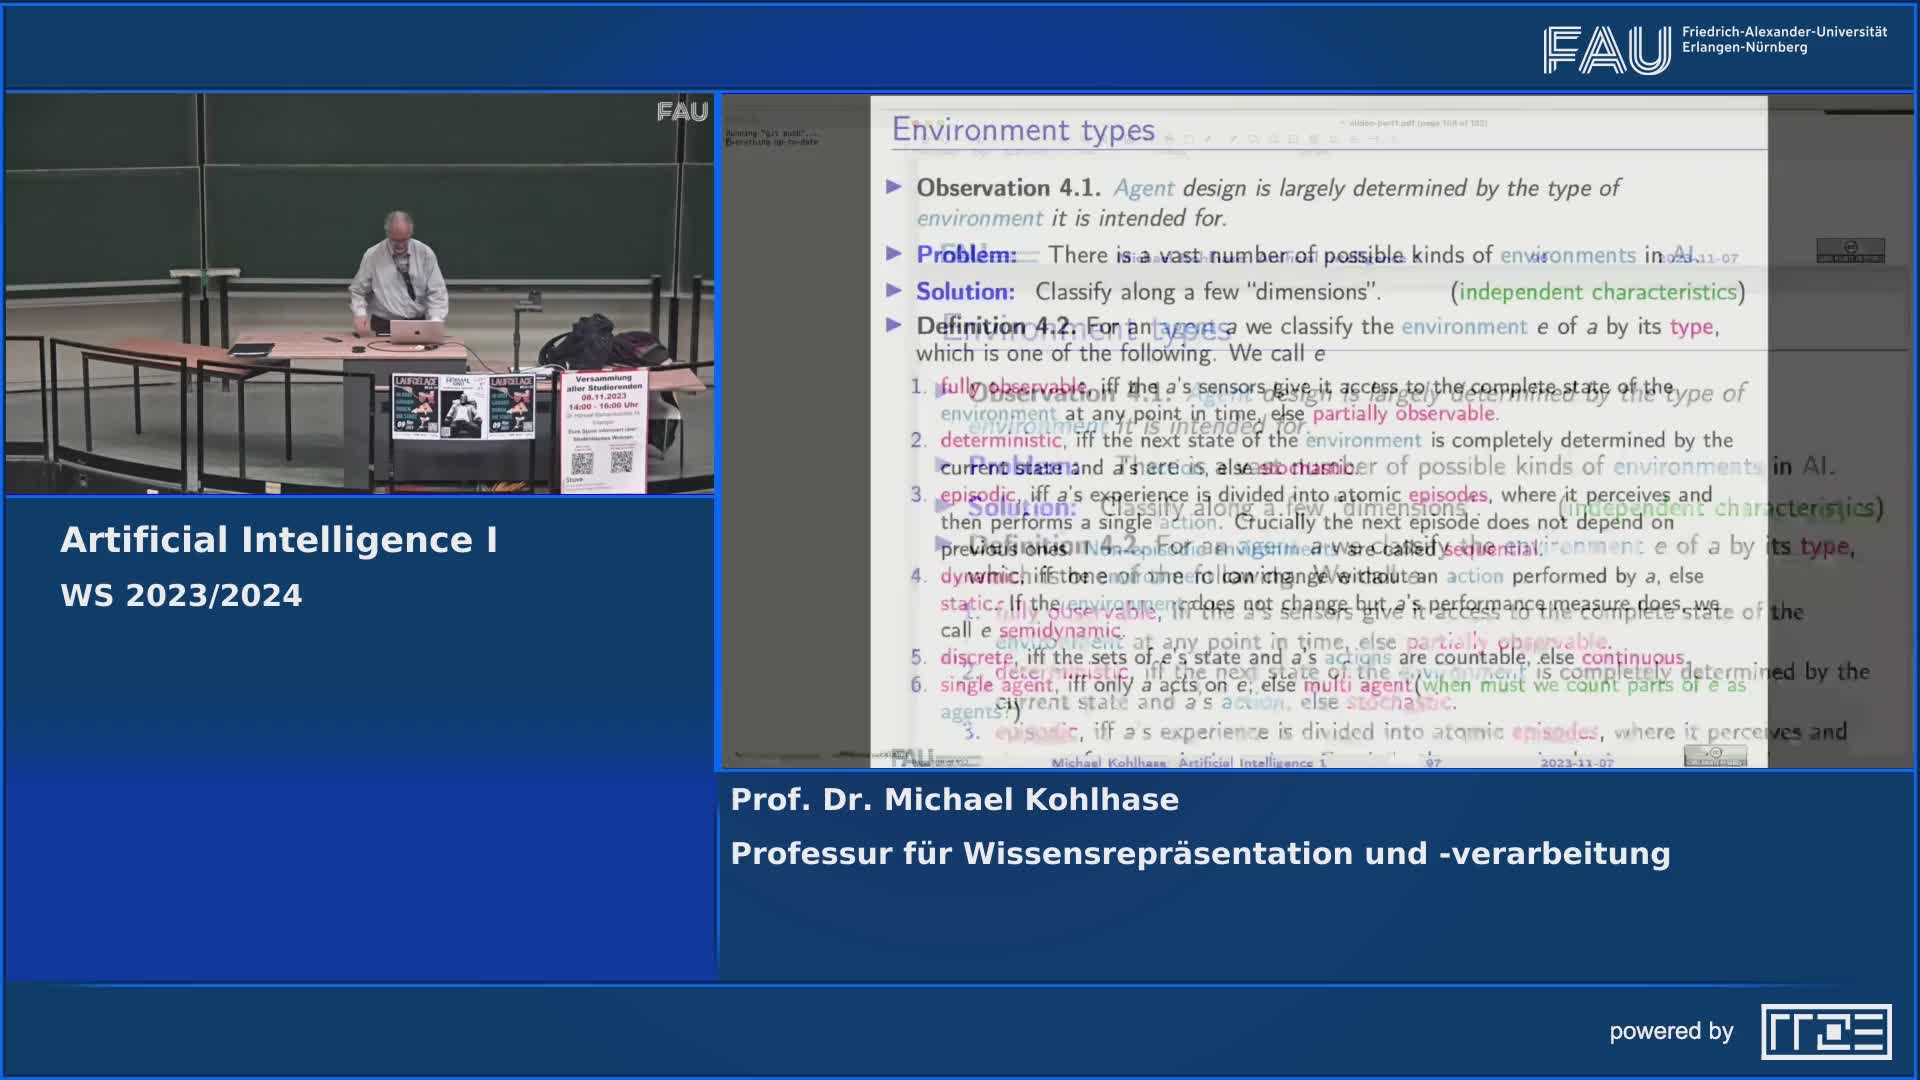The image size is (1920, 1080).
Task: Click the triangle bullet before Observation 4.1
Action: point(894,187)
